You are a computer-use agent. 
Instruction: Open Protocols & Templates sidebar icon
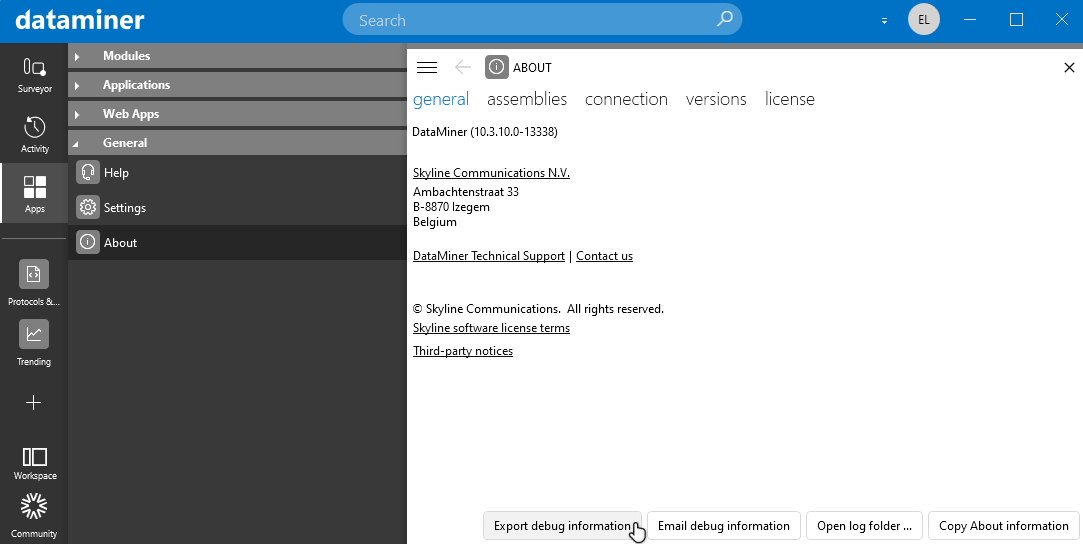tap(34, 283)
